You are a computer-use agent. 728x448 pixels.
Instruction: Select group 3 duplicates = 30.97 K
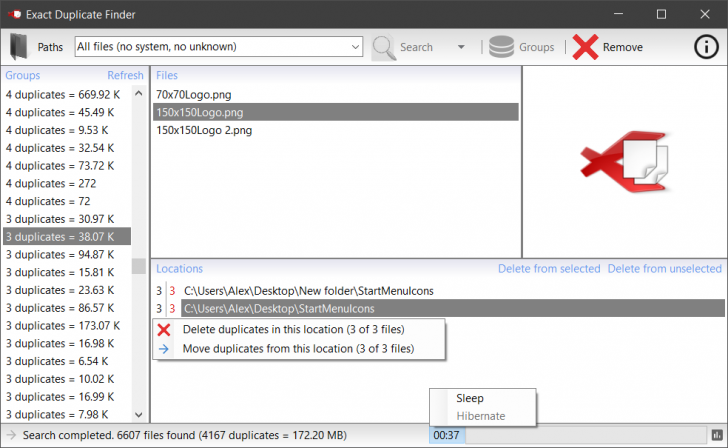[x=67, y=219]
